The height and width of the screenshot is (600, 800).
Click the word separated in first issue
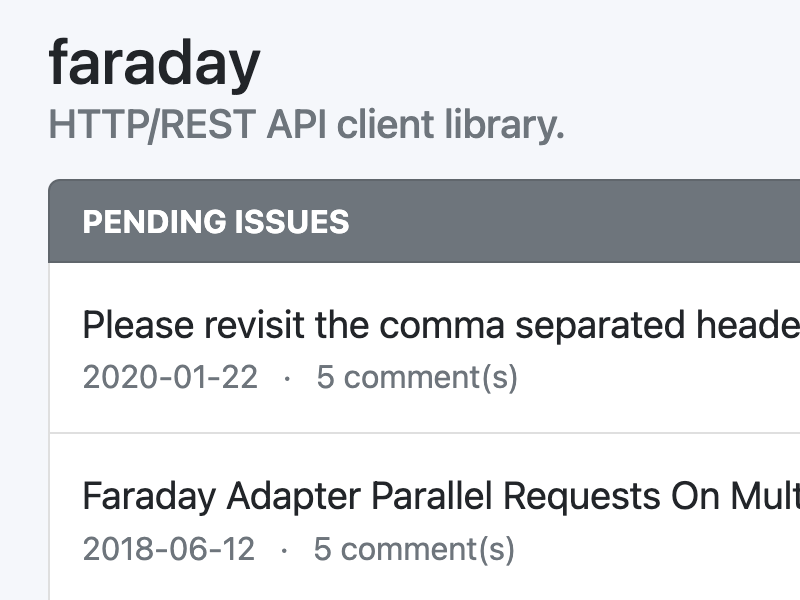[599, 326]
